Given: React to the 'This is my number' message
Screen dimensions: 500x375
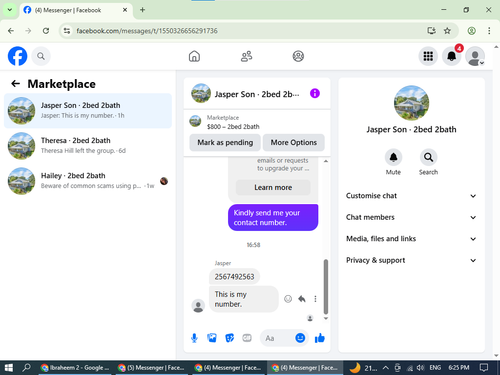Looking at the screenshot, I should click(x=288, y=299).
